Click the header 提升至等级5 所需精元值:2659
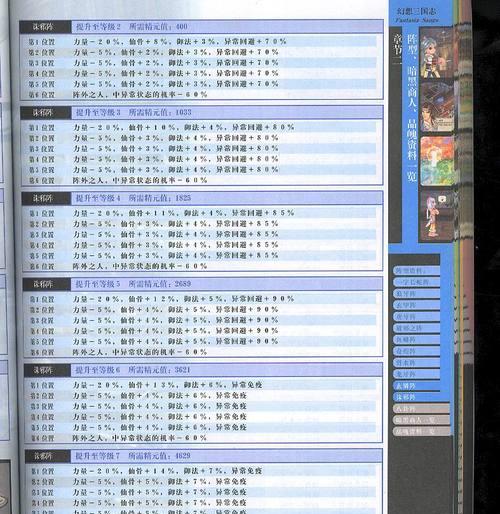 pos(133,284)
